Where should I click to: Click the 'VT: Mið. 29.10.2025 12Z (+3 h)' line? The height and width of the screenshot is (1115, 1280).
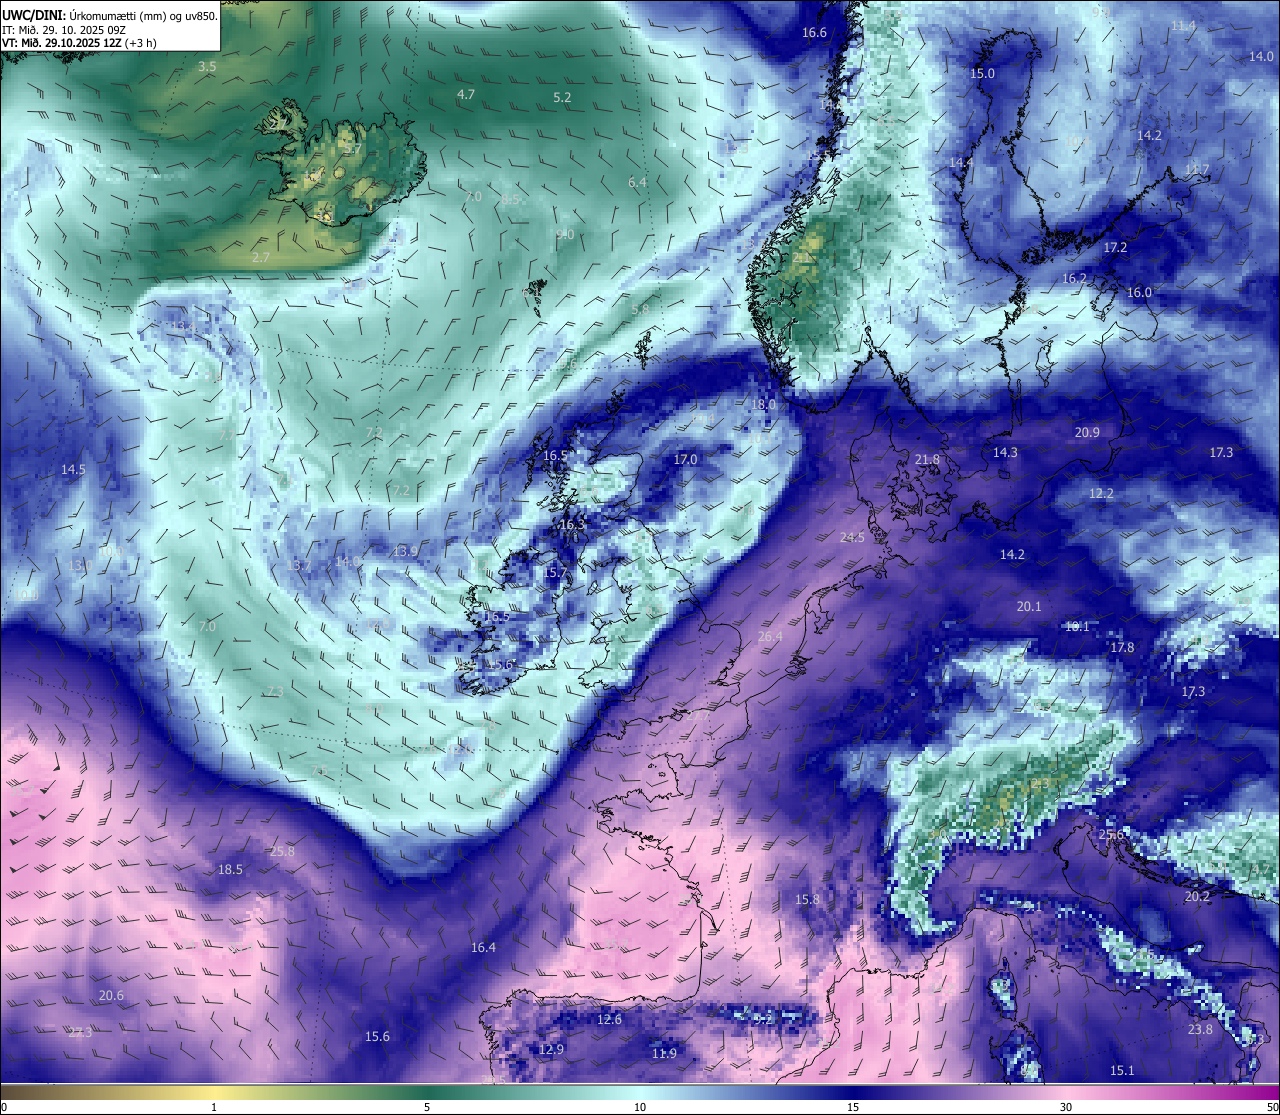(79, 43)
